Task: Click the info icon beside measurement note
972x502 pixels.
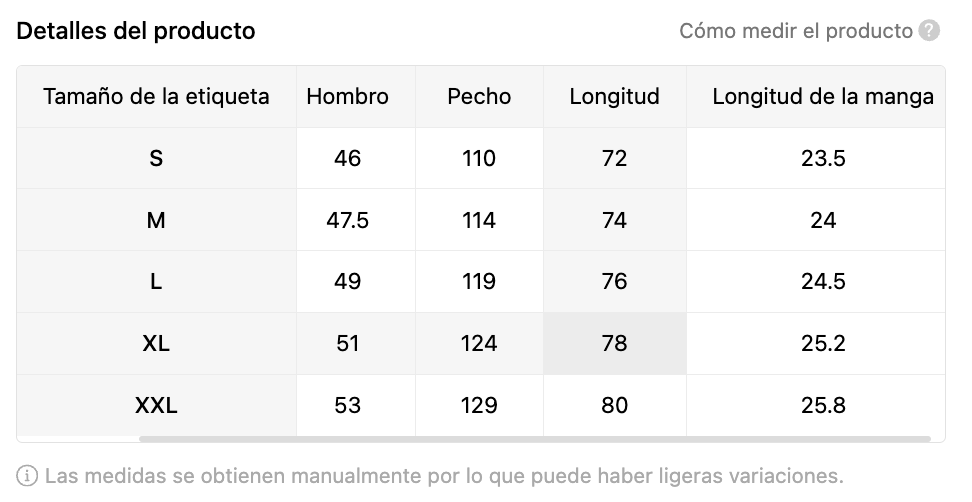Action: tap(27, 476)
